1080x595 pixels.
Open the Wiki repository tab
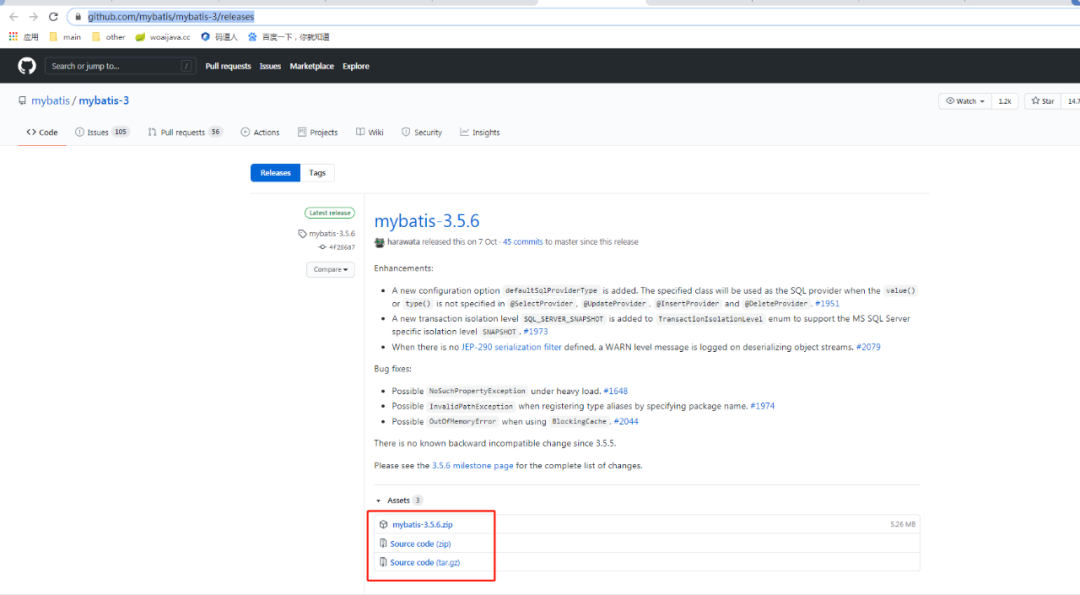click(370, 132)
